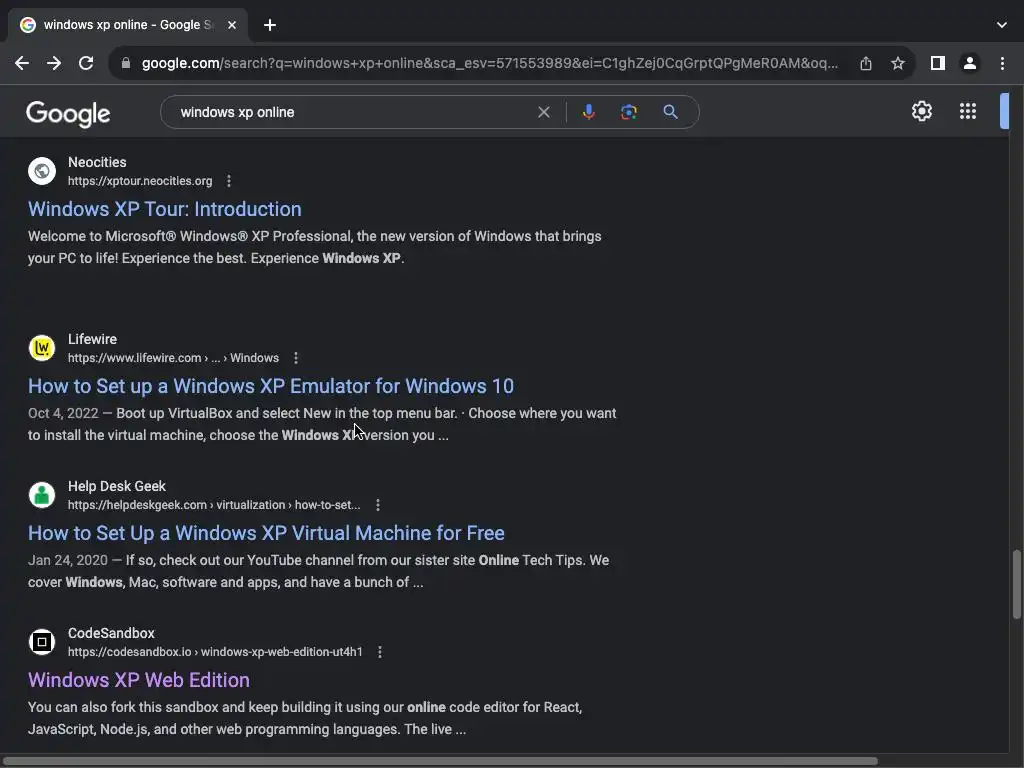Open more options for CodeSandbox result
Viewport: 1024px width, 768px height.
coord(379,652)
